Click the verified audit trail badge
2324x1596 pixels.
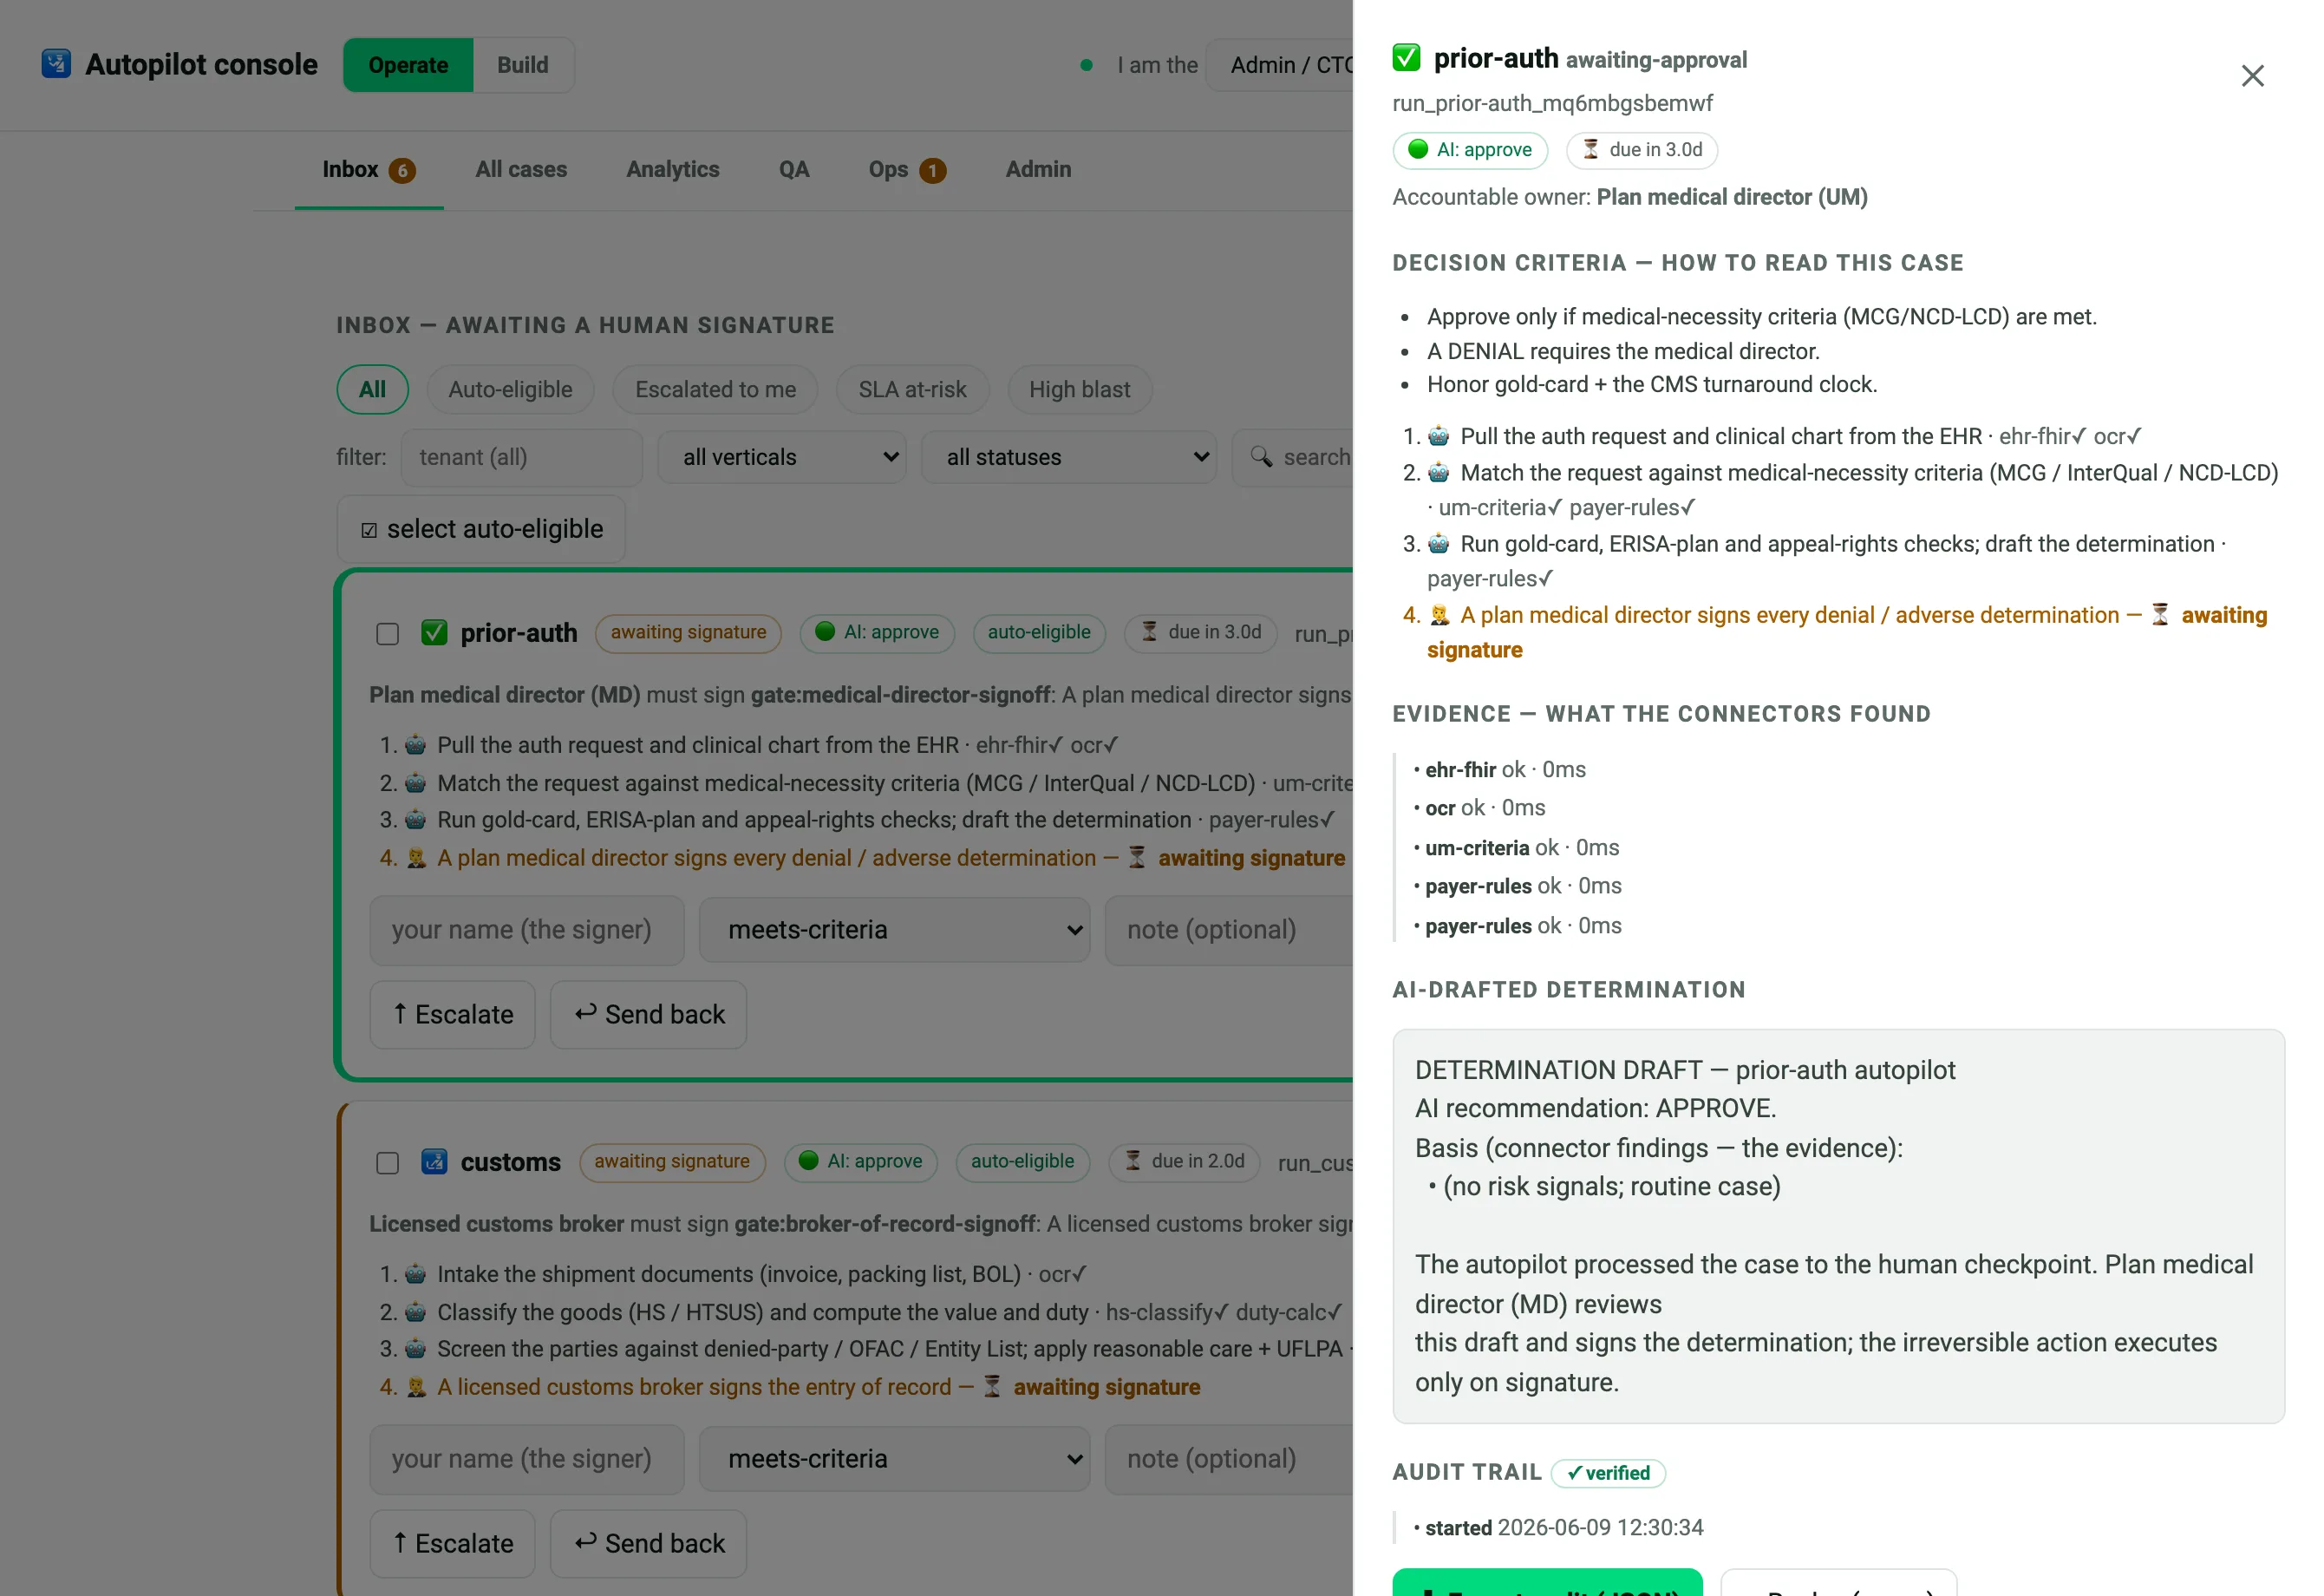(x=1608, y=1474)
